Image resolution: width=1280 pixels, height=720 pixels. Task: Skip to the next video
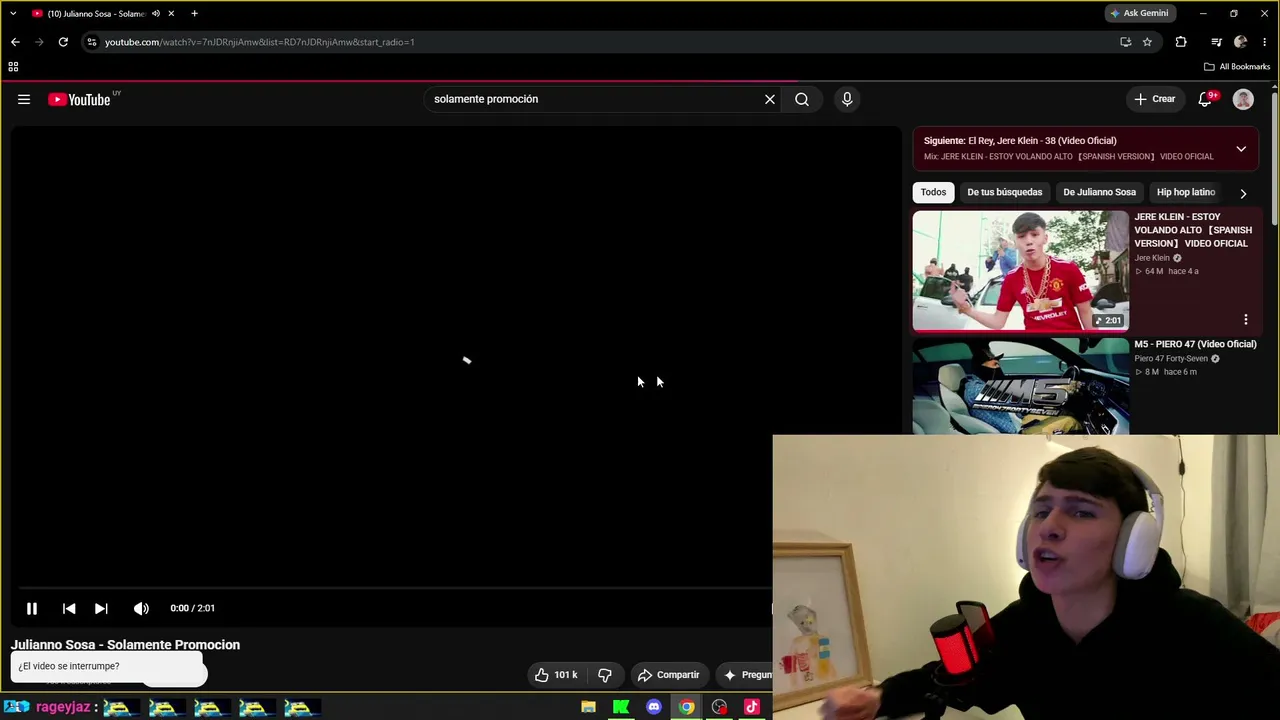tap(101, 608)
